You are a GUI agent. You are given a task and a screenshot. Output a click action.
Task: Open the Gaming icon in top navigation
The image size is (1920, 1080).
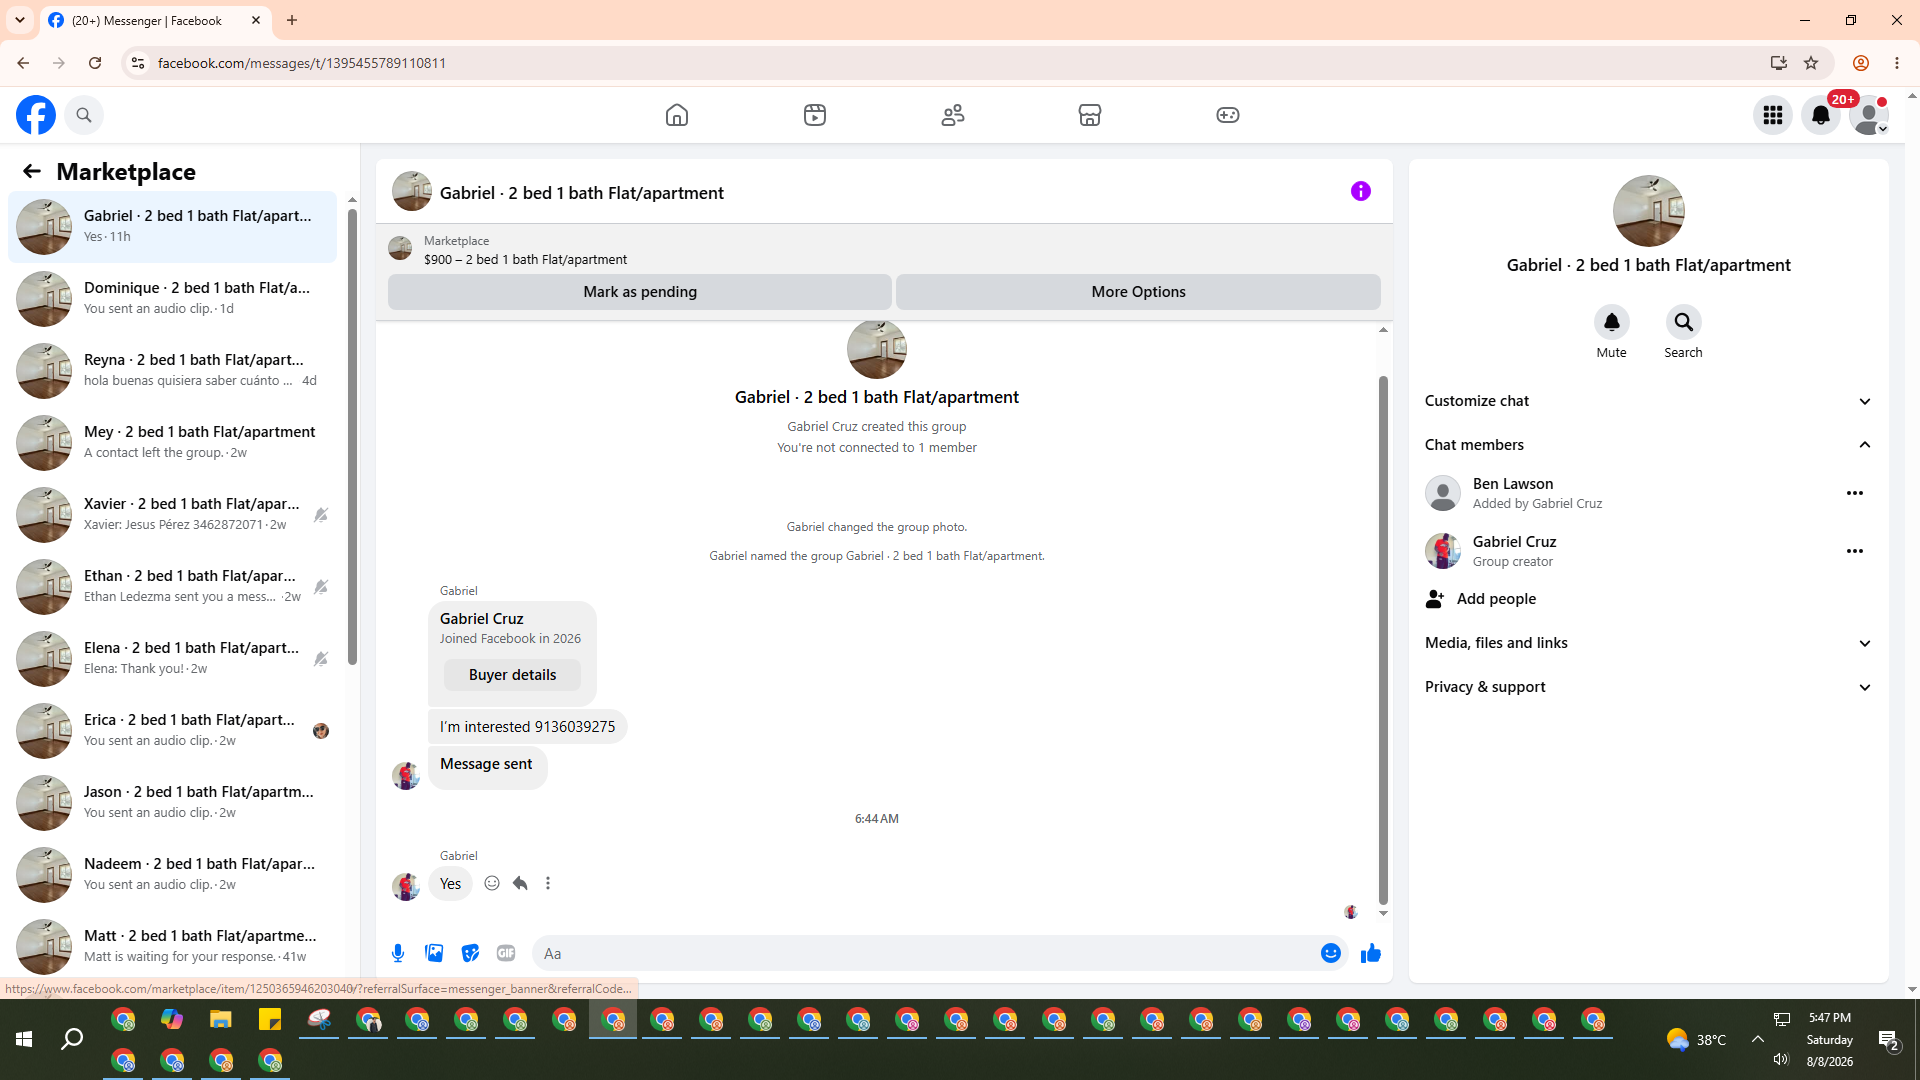pos(1228,115)
